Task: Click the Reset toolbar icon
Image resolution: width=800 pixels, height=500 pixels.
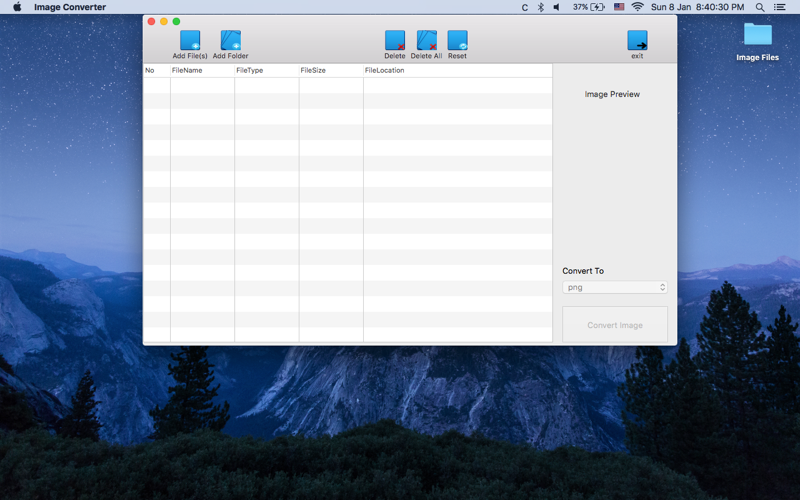Action: click(458, 40)
